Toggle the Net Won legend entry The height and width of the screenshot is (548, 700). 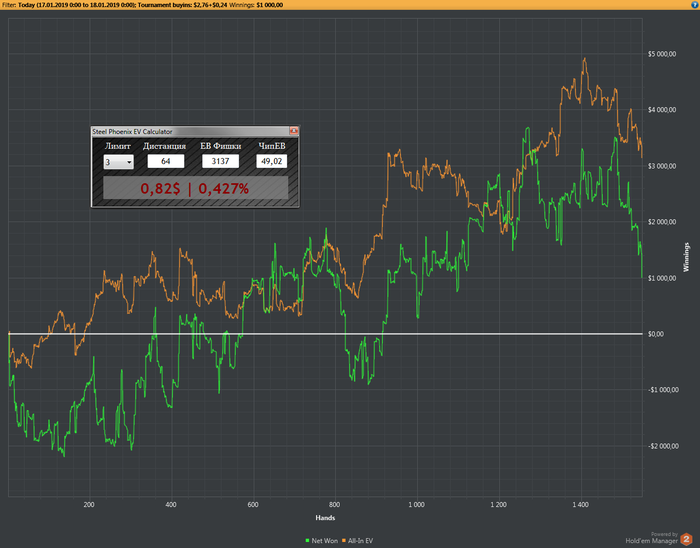322,540
